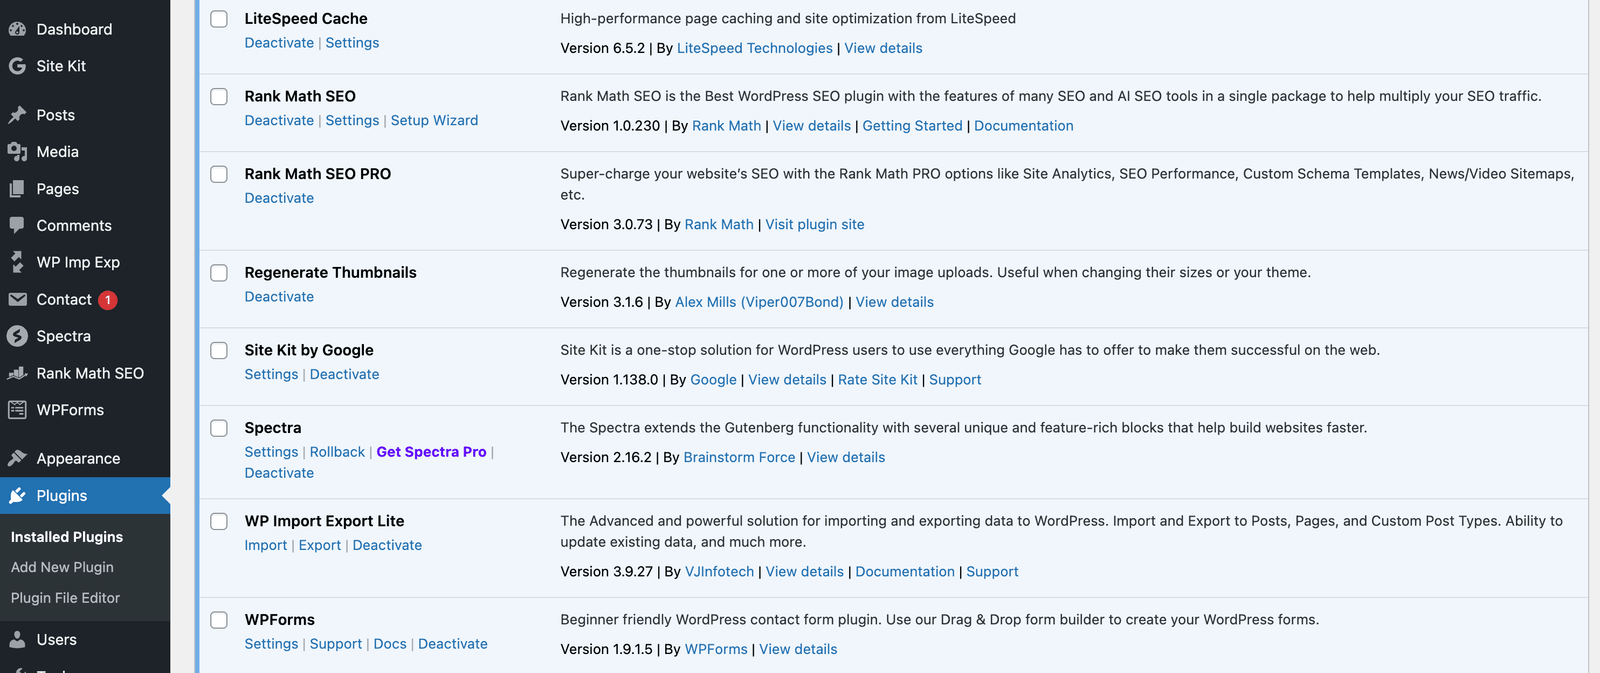Viewport: 1600px width, 673px height.
Task: Click the Comments speech bubble icon
Action: coord(17,225)
